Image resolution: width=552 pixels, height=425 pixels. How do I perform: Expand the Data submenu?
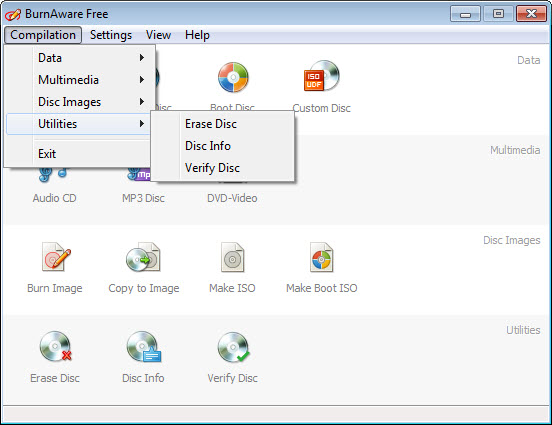[x=81, y=58]
